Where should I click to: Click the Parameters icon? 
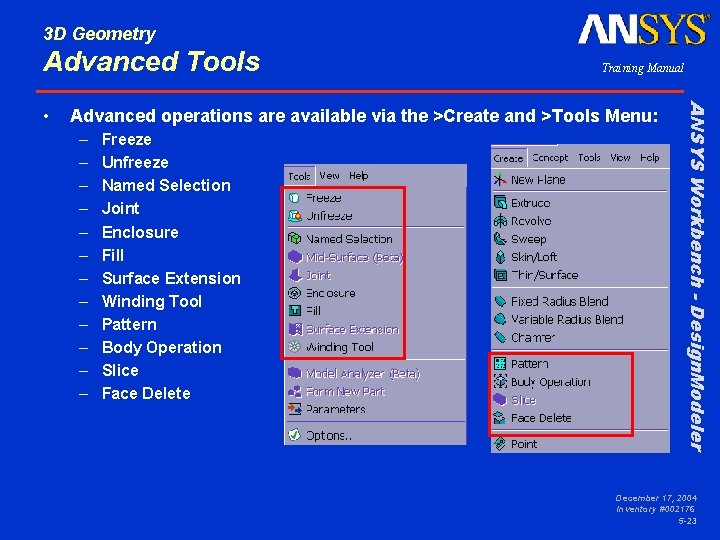(294, 409)
